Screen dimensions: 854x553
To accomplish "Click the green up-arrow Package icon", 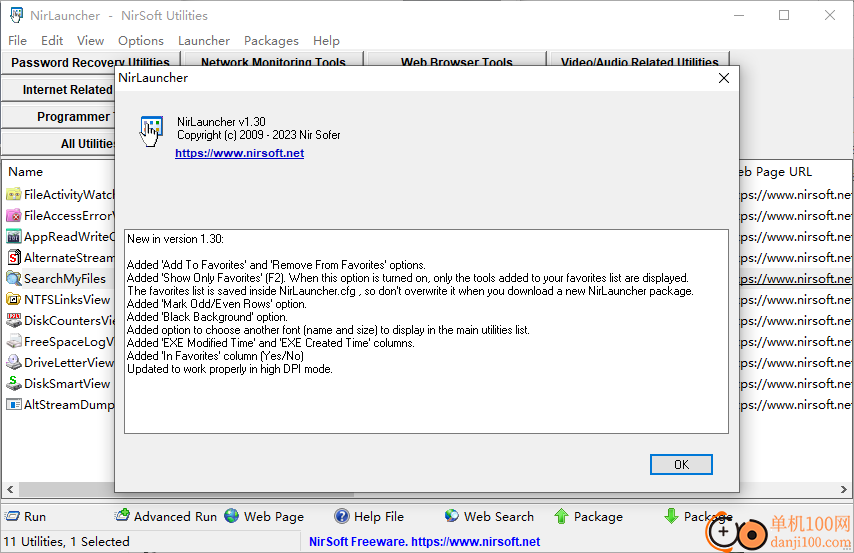I will point(562,516).
